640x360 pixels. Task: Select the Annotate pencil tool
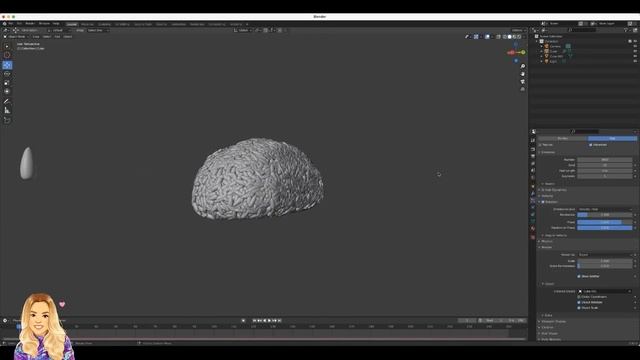tap(7, 101)
